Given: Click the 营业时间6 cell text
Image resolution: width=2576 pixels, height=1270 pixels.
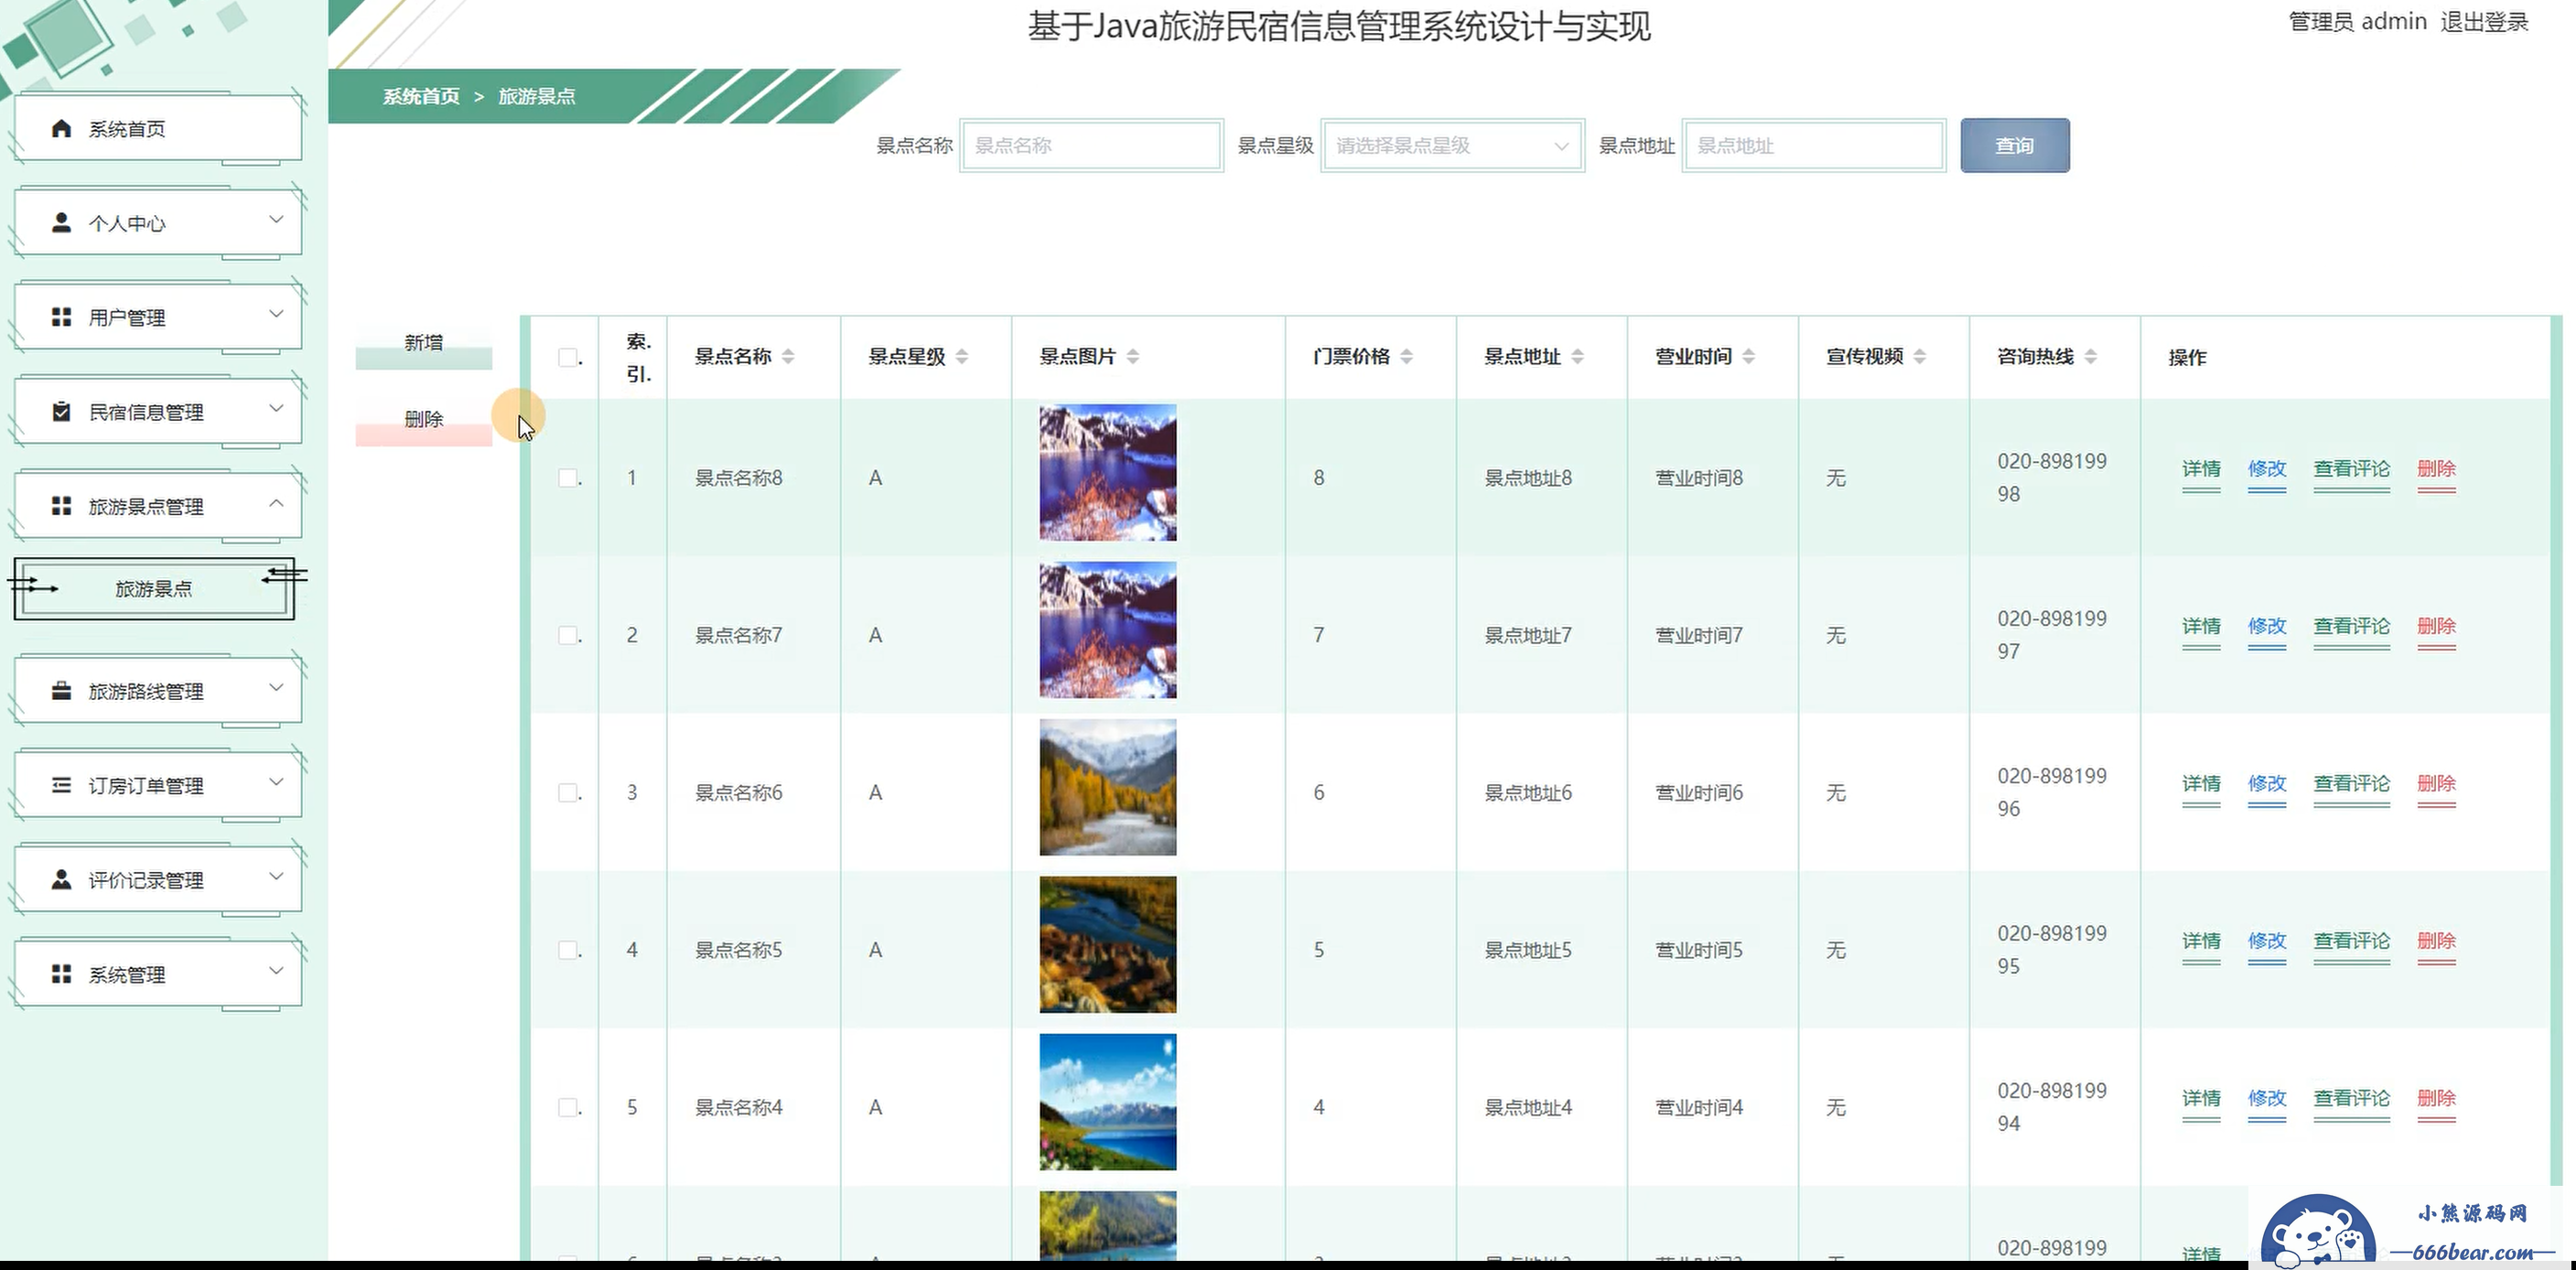Looking at the screenshot, I should click(1699, 792).
